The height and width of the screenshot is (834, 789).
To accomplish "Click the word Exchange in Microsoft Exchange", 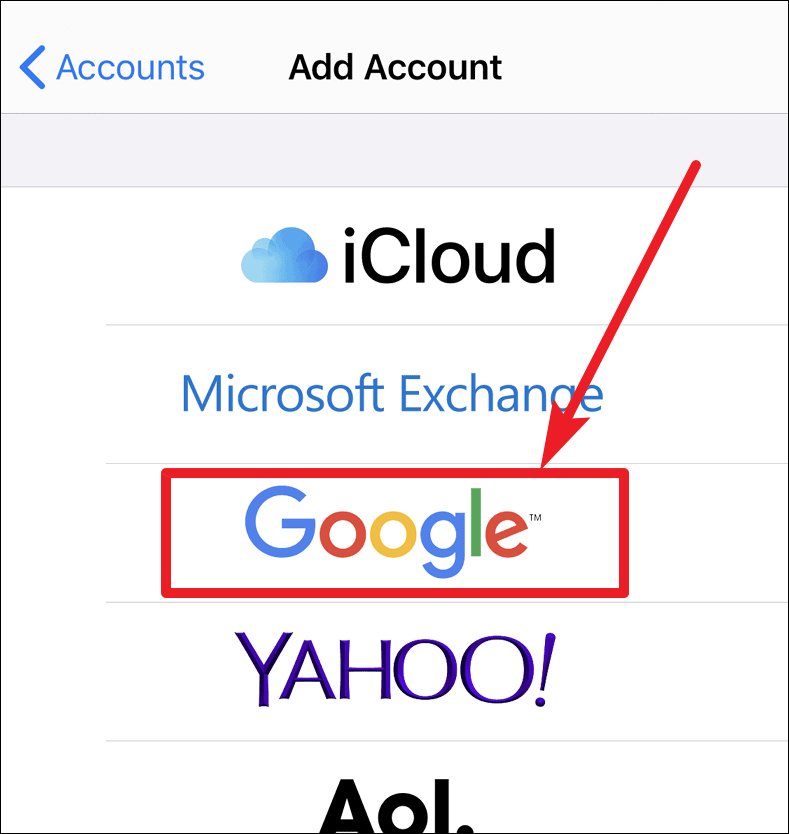I will pos(501,394).
